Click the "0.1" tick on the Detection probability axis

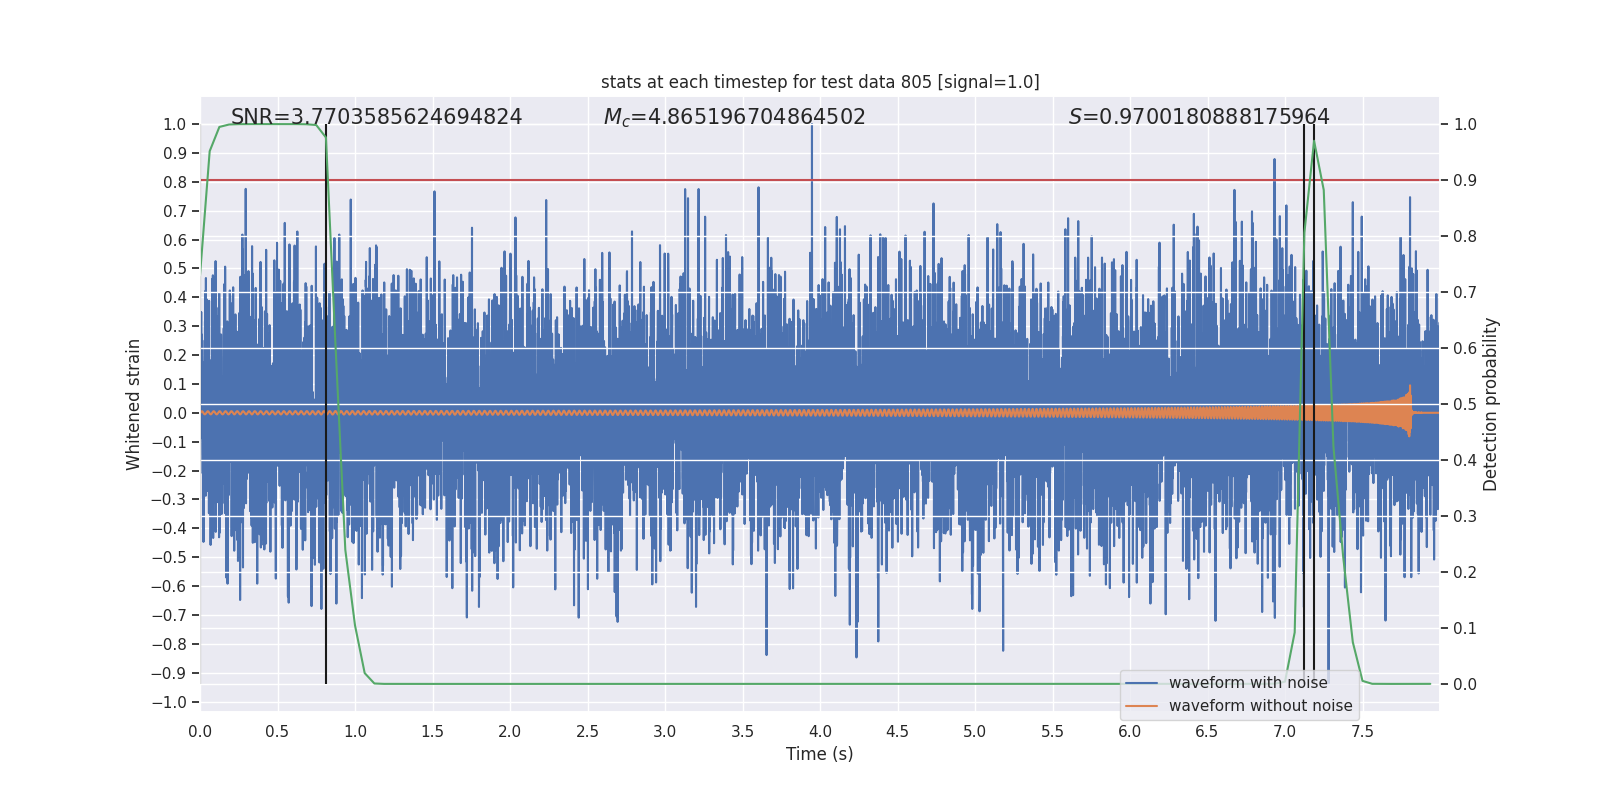[x=1465, y=629]
